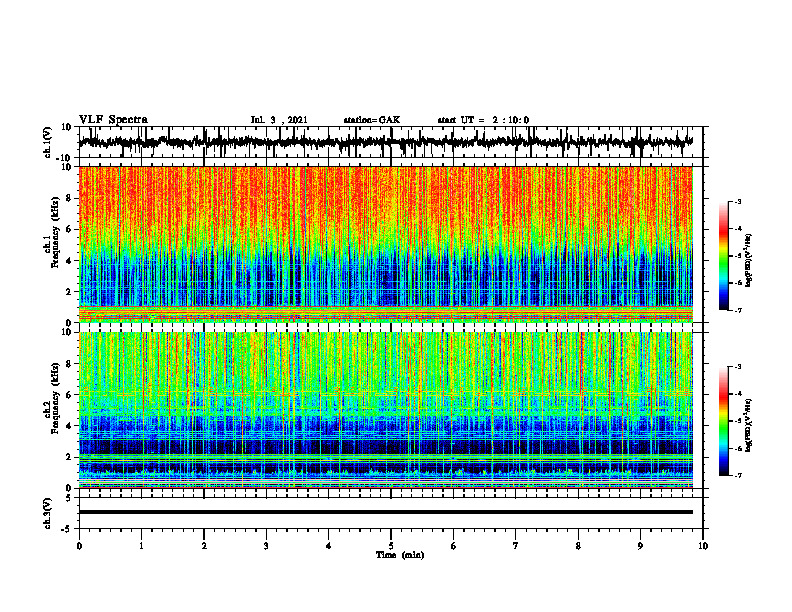Click the "7" tick on the time axis
The height and width of the screenshot is (612, 792).
pyautogui.click(x=516, y=546)
